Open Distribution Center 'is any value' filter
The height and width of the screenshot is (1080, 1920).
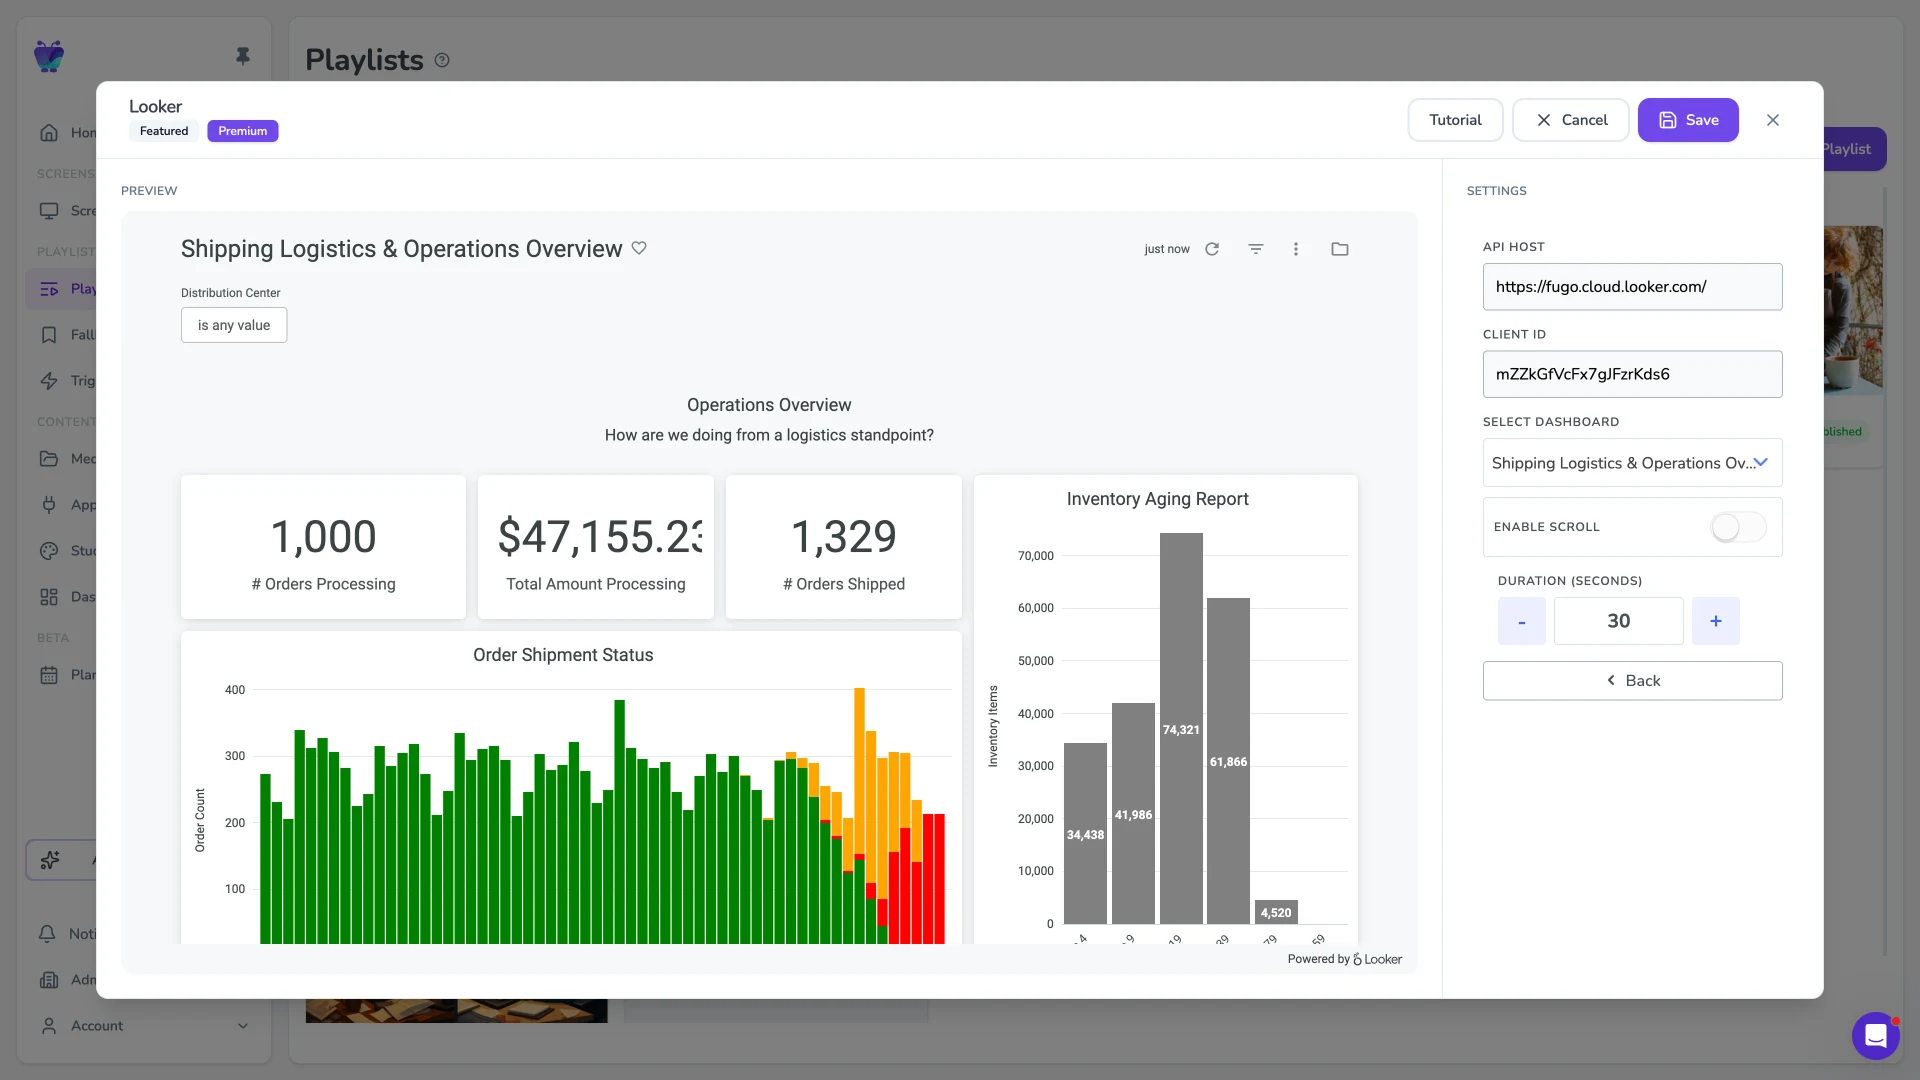(x=234, y=325)
